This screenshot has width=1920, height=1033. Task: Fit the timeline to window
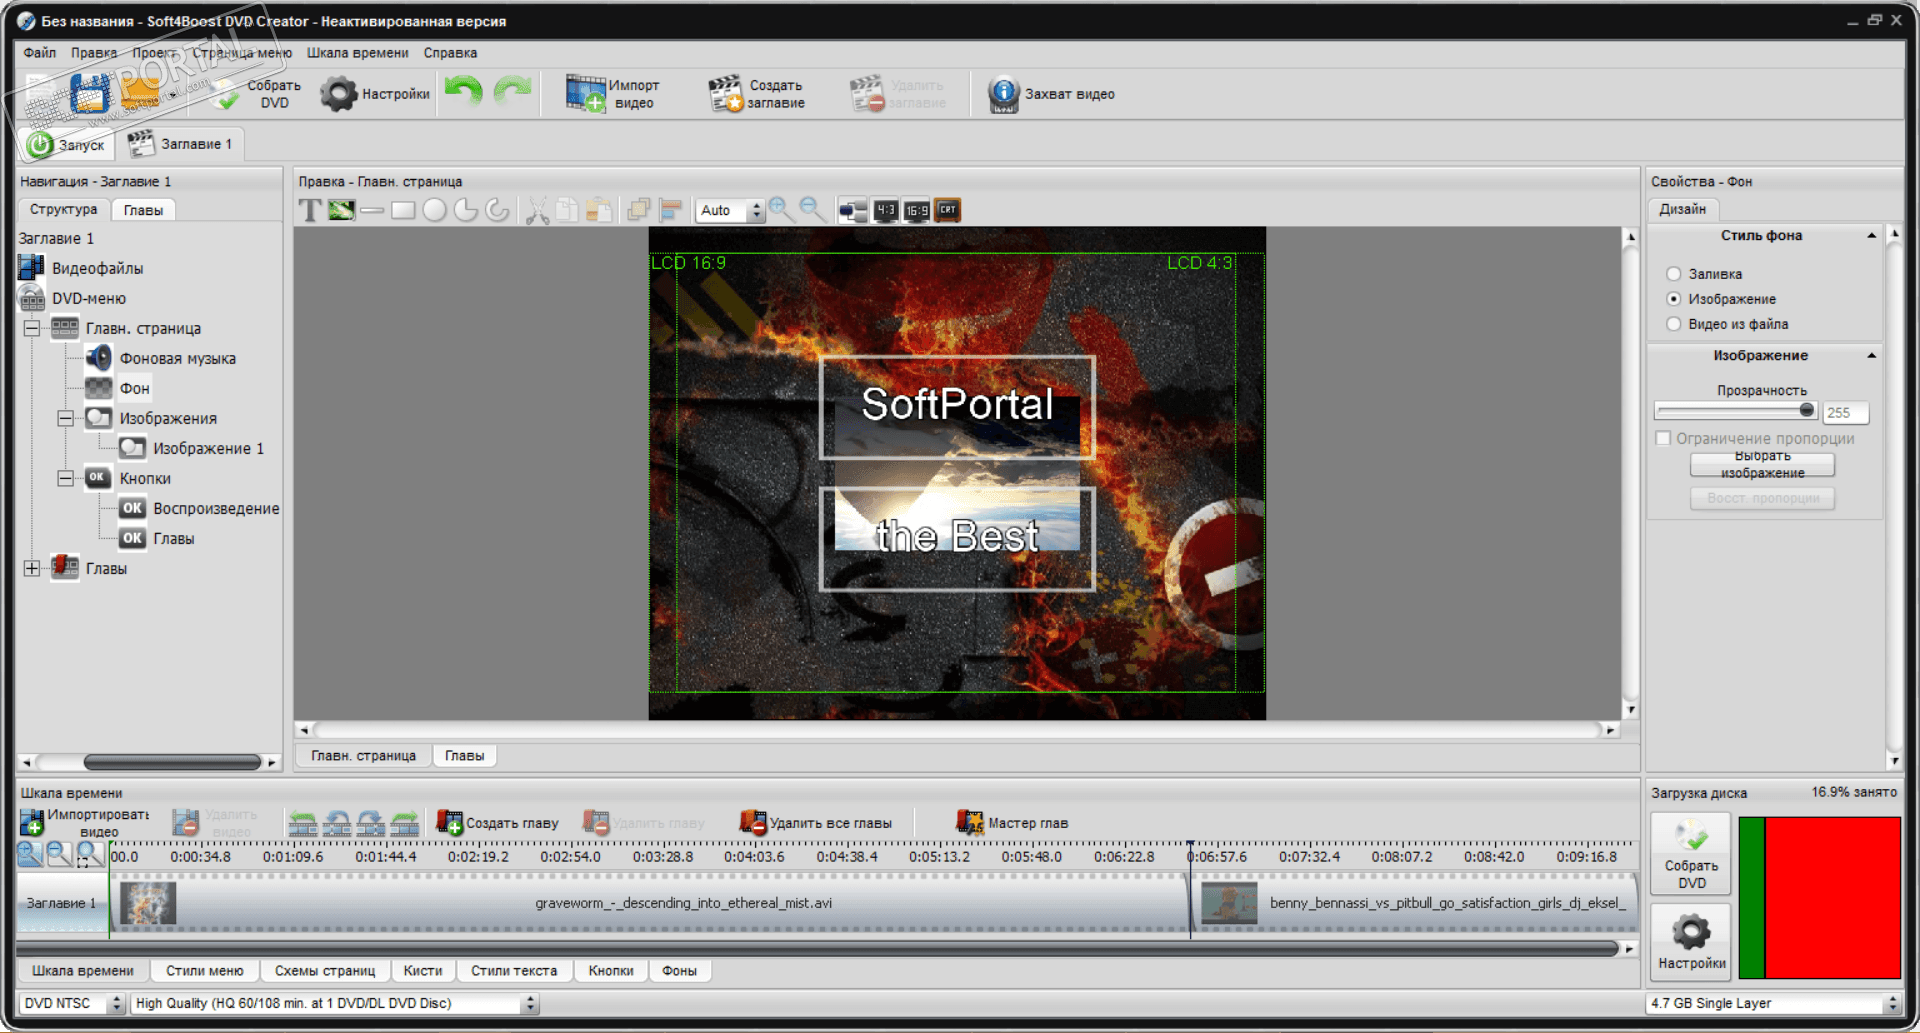click(x=89, y=854)
